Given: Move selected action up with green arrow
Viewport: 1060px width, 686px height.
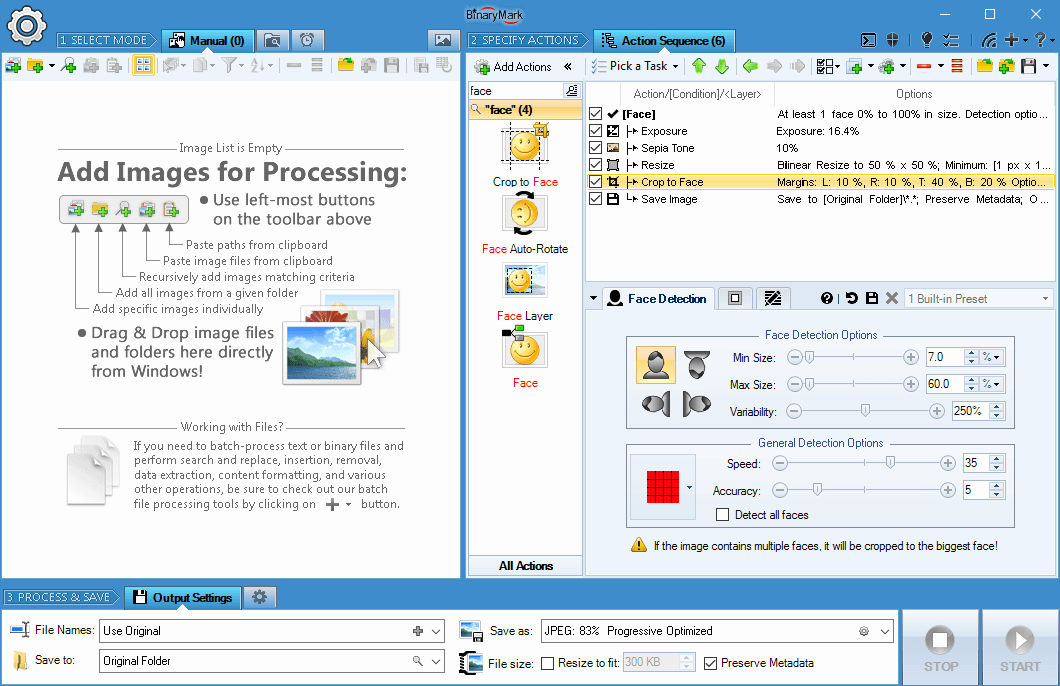Looking at the screenshot, I should (x=698, y=66).
